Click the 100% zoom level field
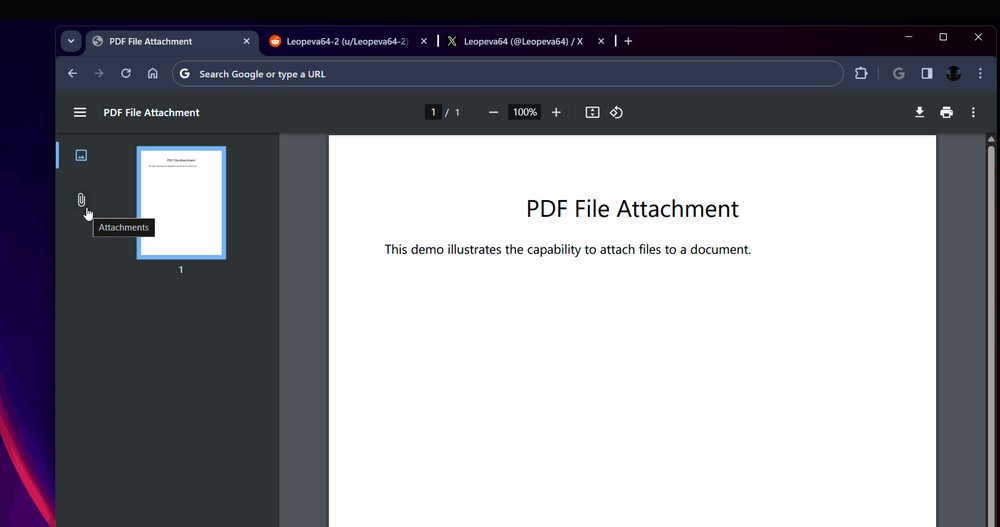 [x=524, y=113]
